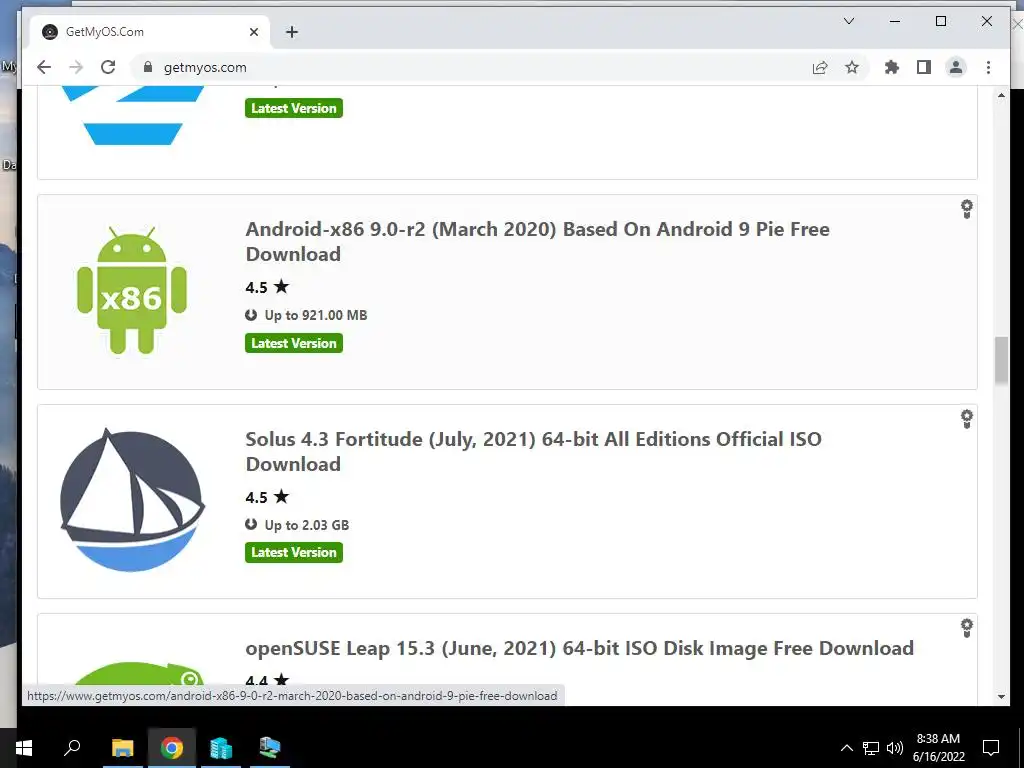Open the openSUSE Leap 15.3 title link

(579, 648)
